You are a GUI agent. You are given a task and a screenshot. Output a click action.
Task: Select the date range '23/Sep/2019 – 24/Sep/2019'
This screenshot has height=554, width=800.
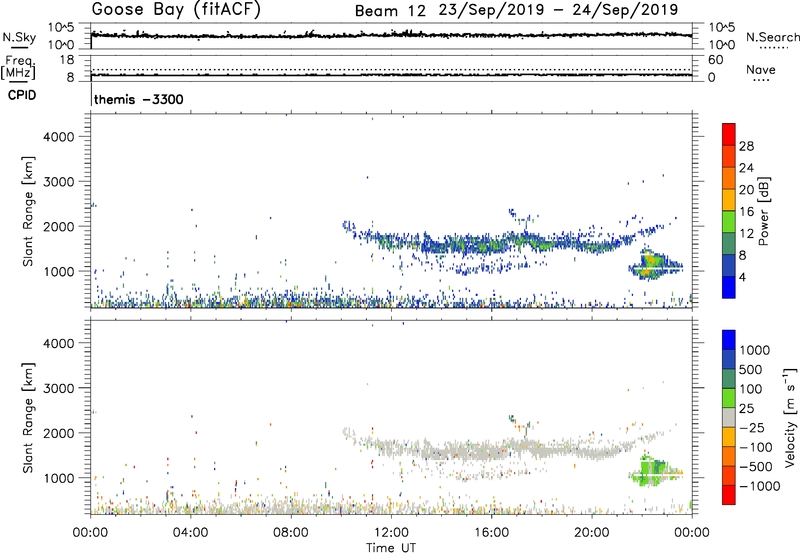559,10
